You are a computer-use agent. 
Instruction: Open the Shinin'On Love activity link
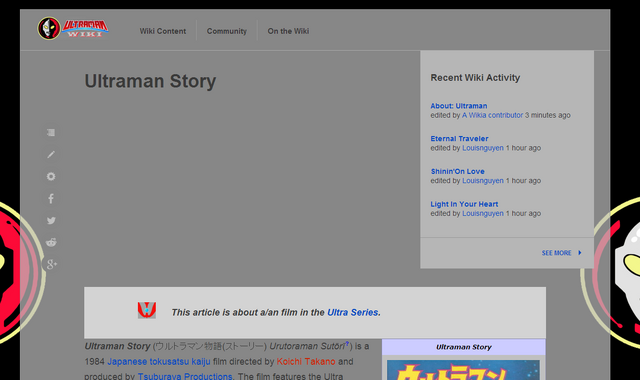coord(458,171)
